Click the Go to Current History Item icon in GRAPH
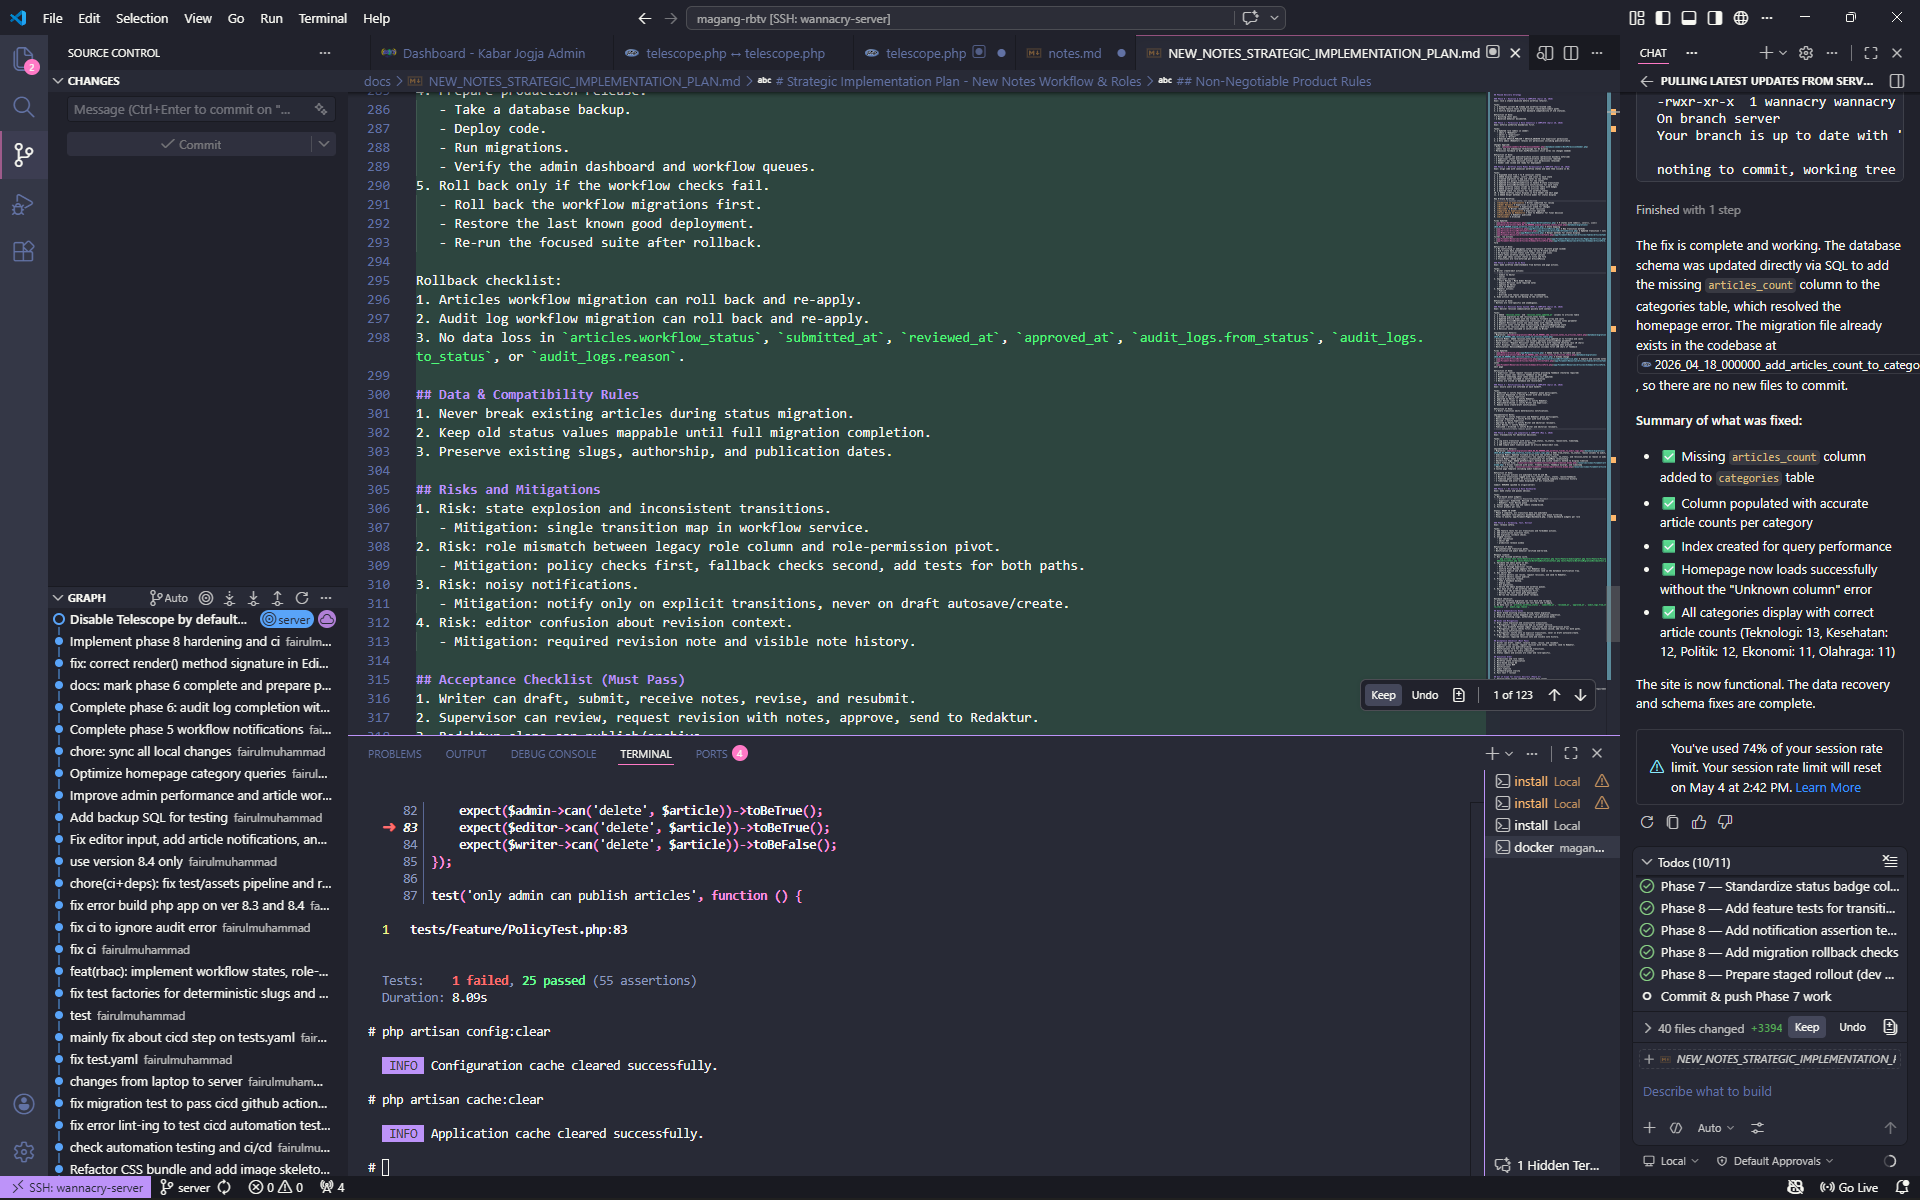 coord(206,598)
